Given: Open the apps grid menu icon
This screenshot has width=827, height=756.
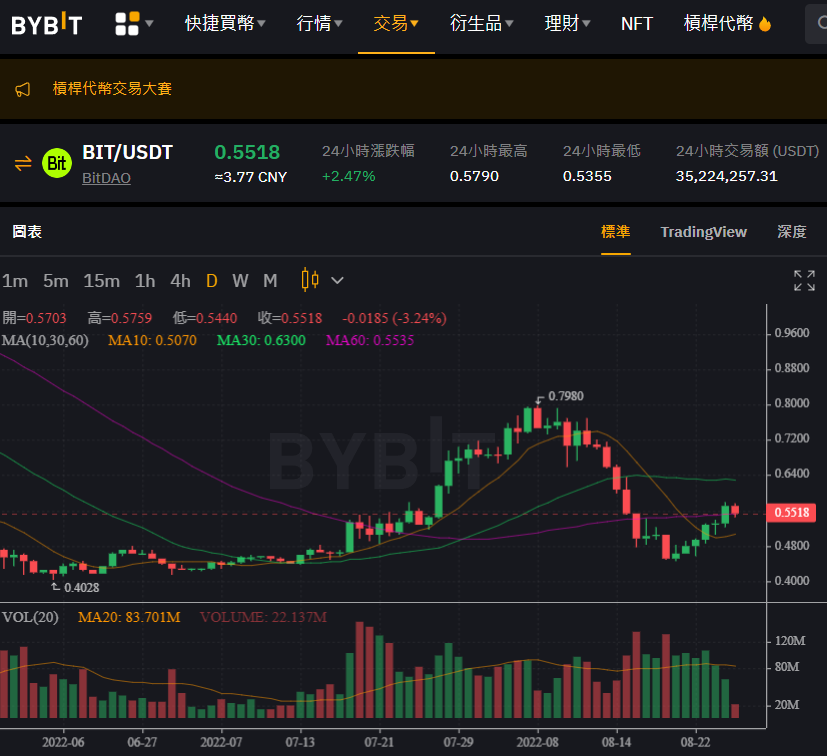Looking at the screenshot, I should 127,24.
